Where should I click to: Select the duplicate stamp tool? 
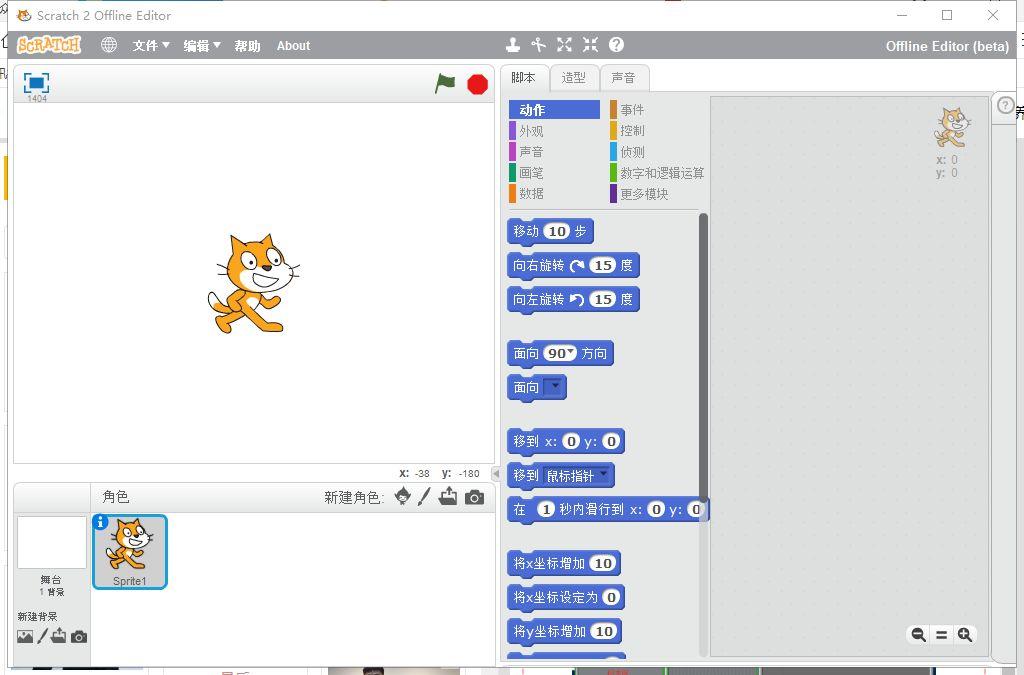click(512, 45)
